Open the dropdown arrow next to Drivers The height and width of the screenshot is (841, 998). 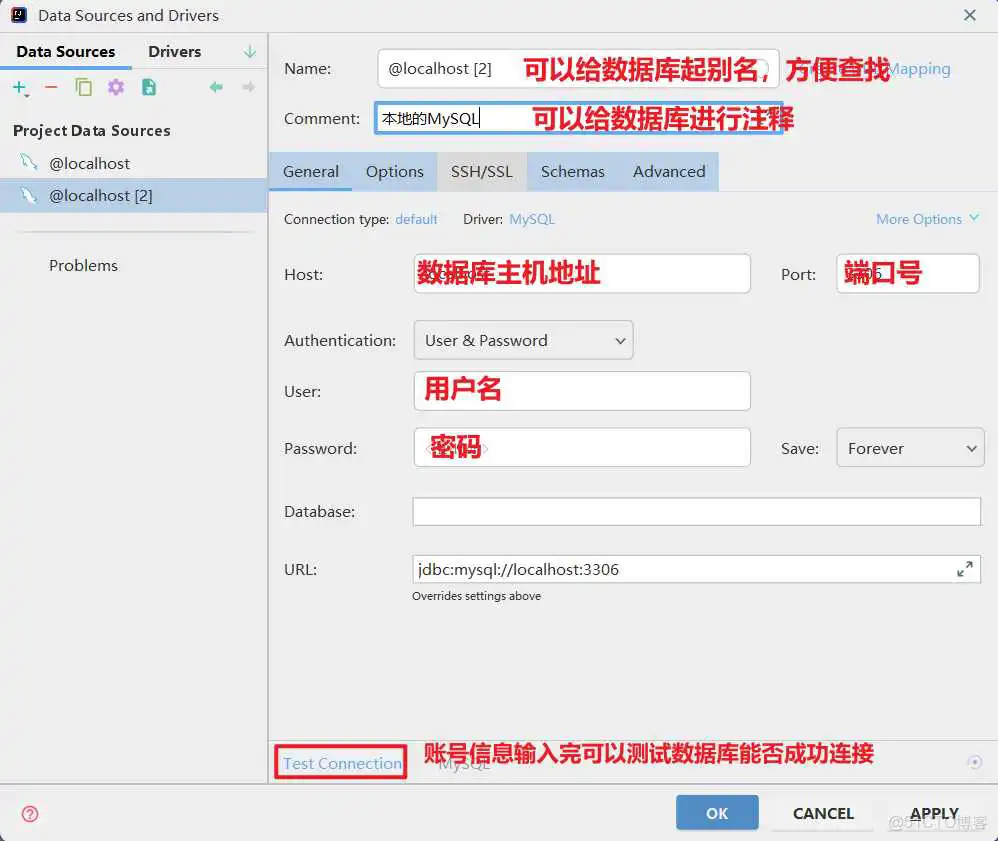pos(248,51)
